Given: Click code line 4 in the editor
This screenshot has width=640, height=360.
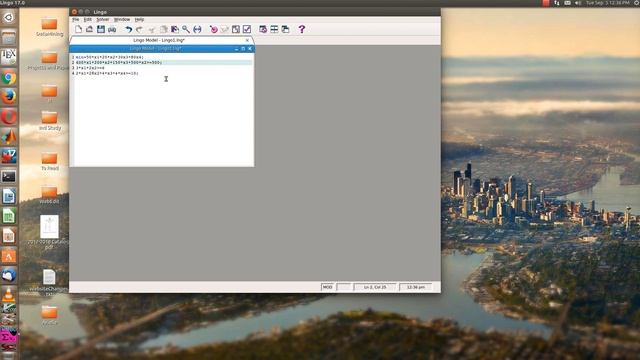Looking at the screenshot, I should [x=107, y=73].
